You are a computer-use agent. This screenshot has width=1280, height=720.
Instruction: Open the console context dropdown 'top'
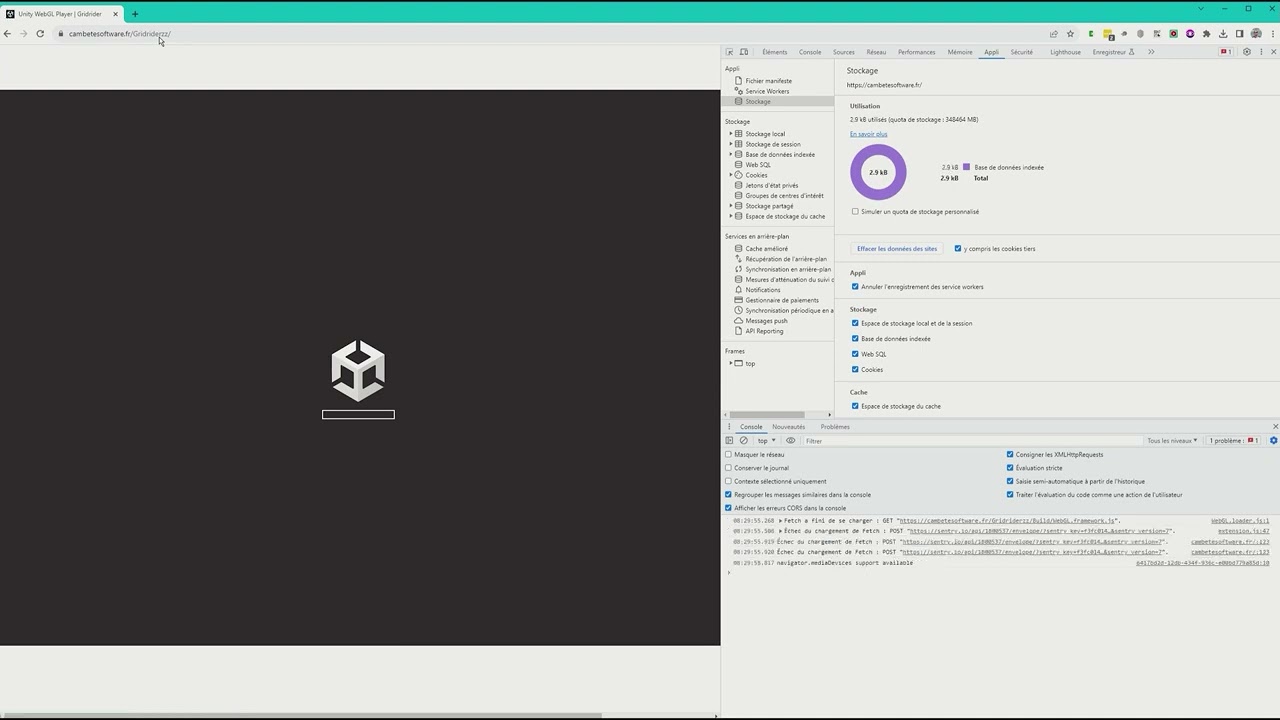point(765,440)
